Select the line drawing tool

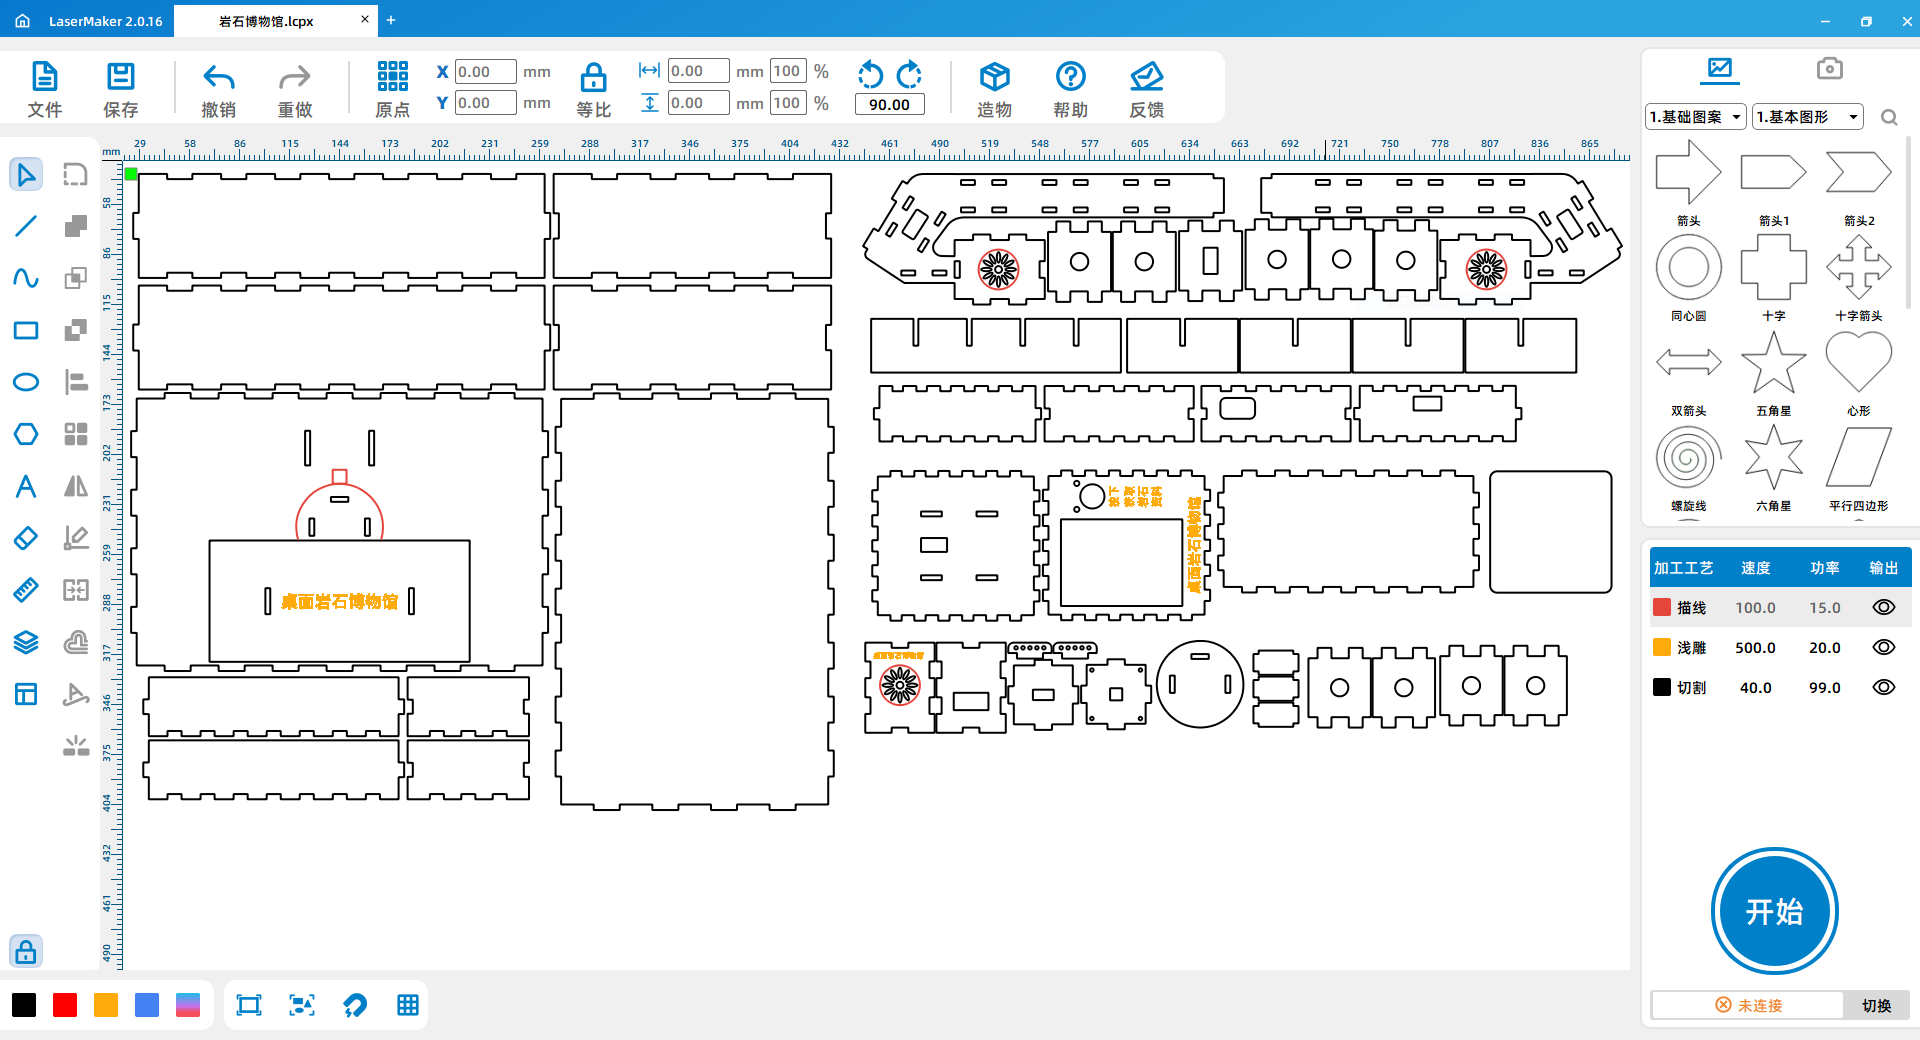click(26, 226)
